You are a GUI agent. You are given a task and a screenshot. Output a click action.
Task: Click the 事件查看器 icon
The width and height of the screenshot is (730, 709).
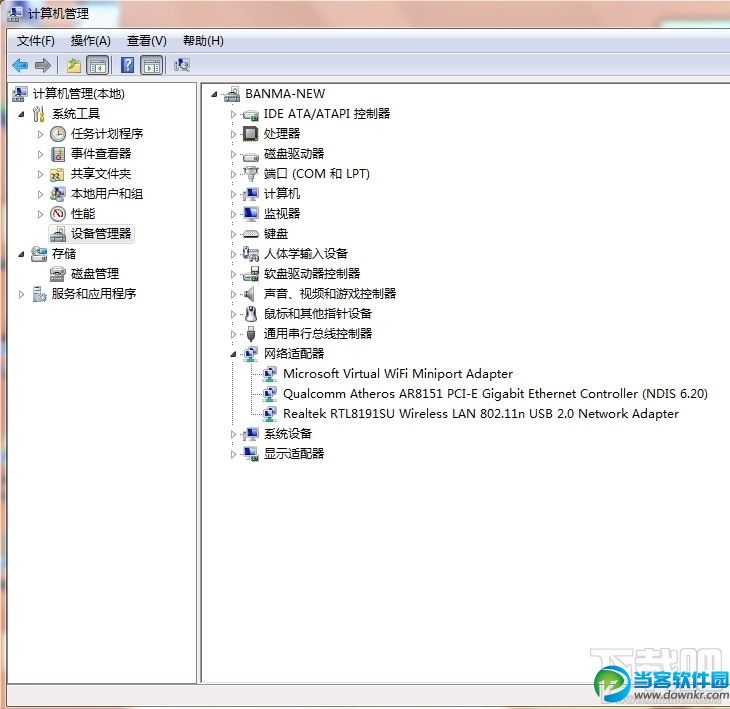pyautogui.click(x=58, y=154)
